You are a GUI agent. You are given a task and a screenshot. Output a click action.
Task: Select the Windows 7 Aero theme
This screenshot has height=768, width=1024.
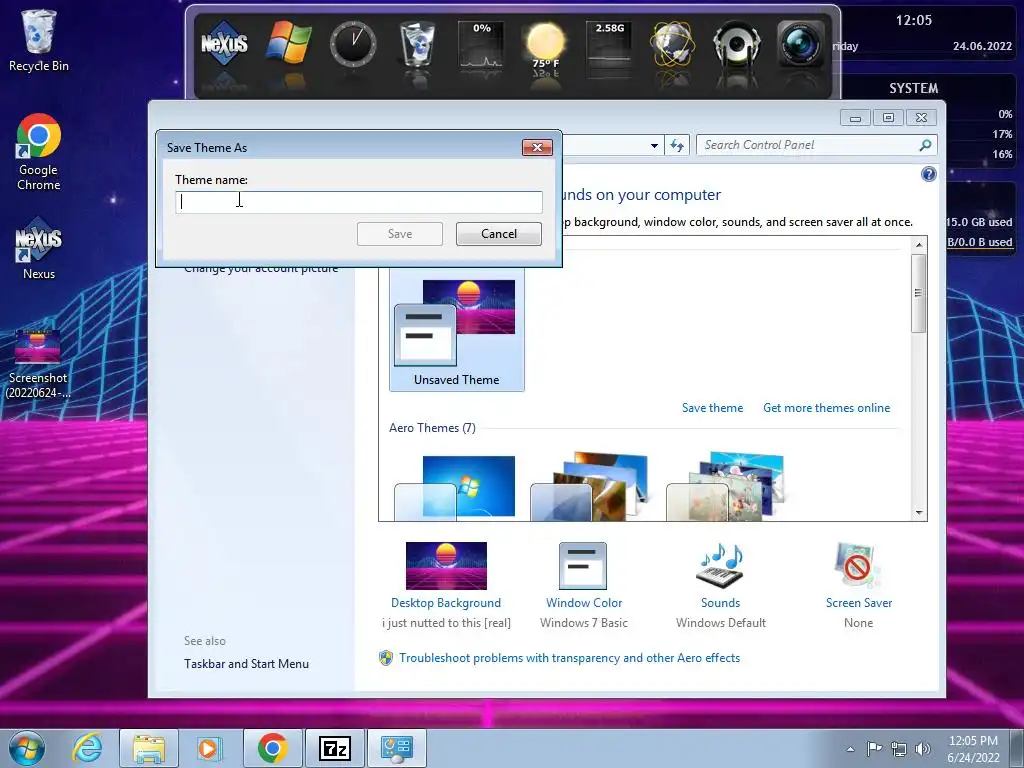click(x=455, y=487)
